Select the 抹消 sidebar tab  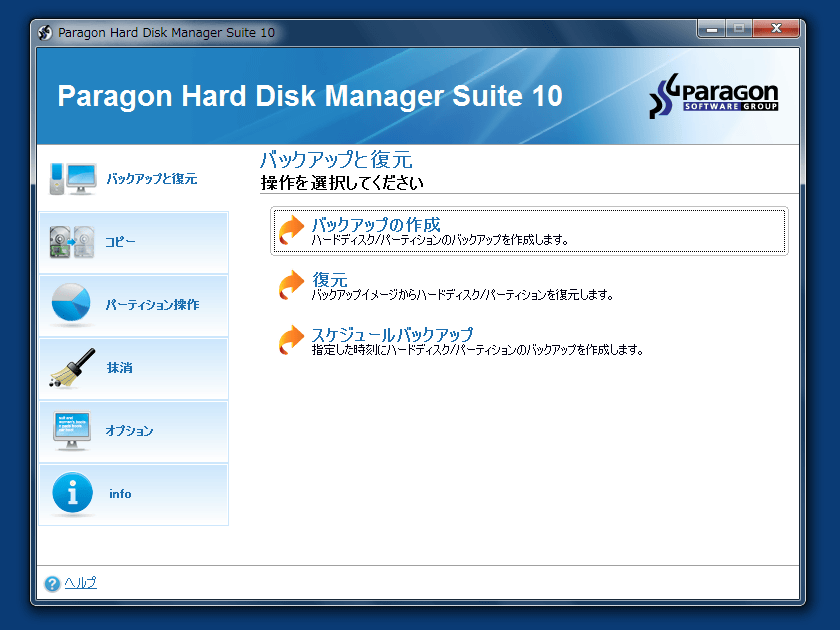(x=133, y=369)
